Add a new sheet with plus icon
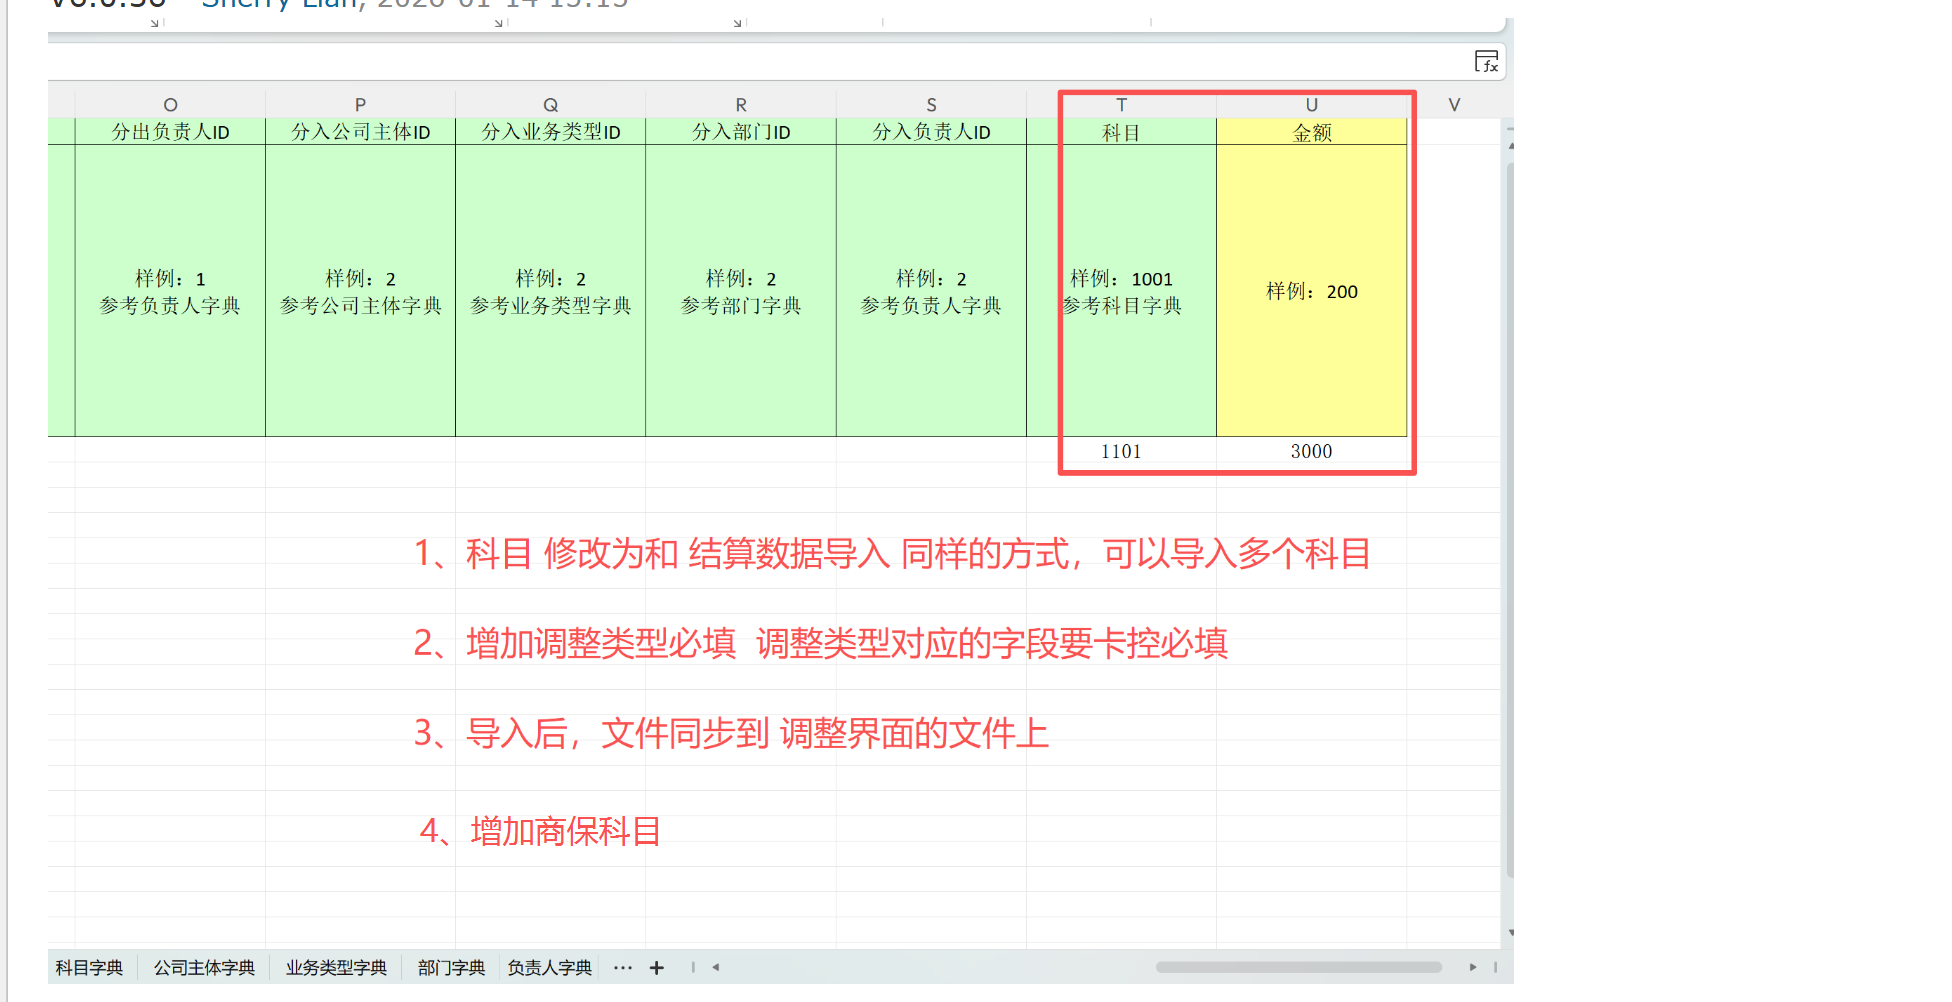 coord(657,968)
